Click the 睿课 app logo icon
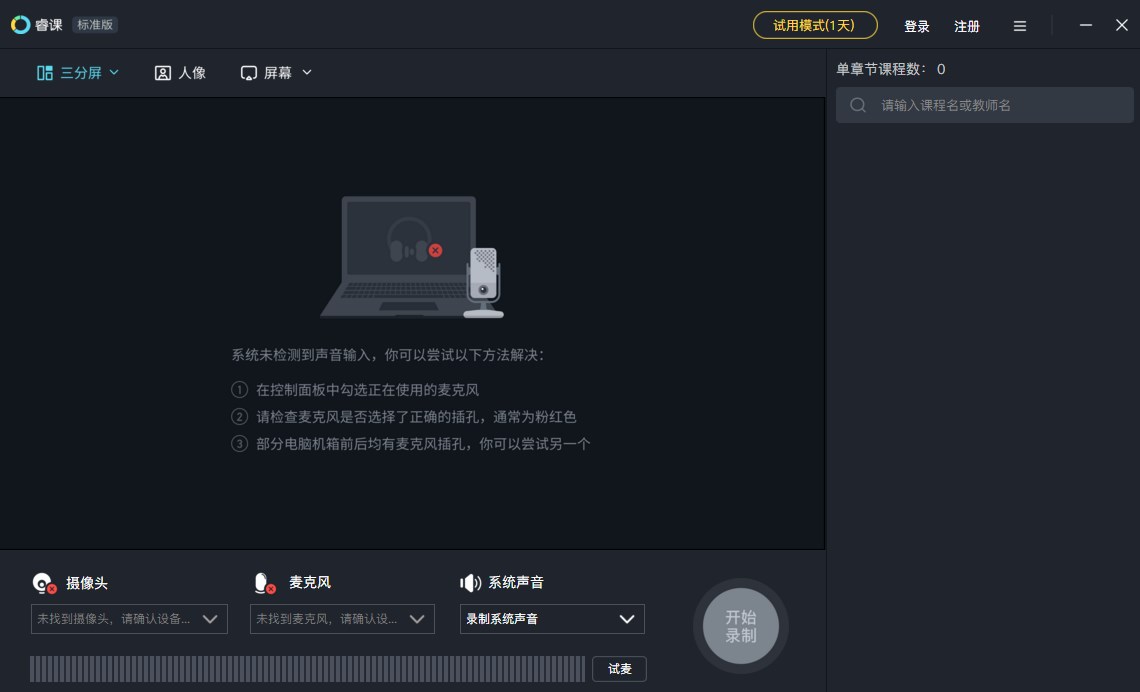 tap(20, 25)
